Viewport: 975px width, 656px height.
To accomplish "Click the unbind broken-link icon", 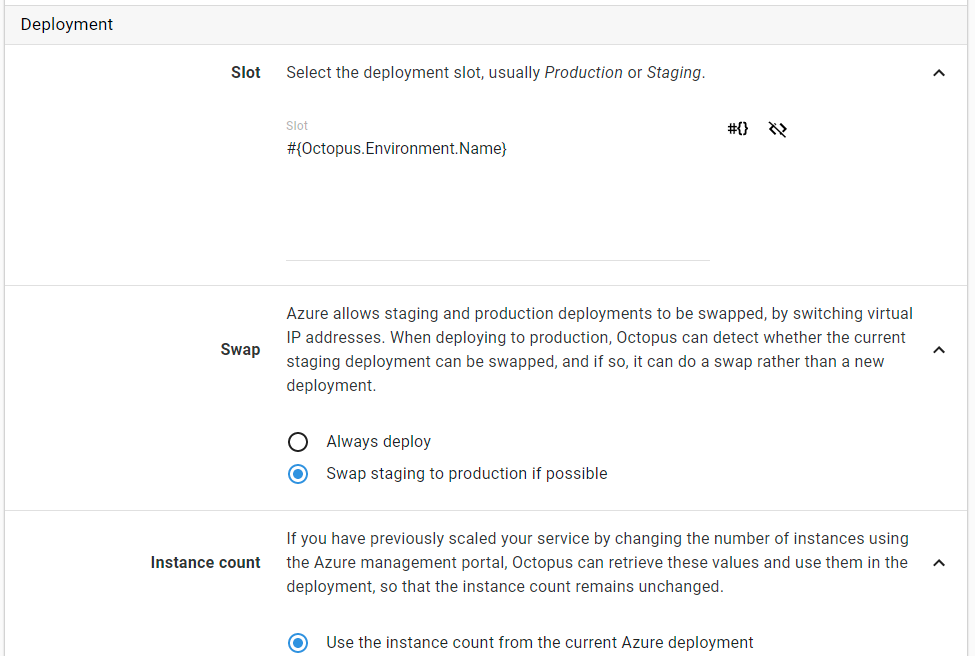I will tap(778, 129).
